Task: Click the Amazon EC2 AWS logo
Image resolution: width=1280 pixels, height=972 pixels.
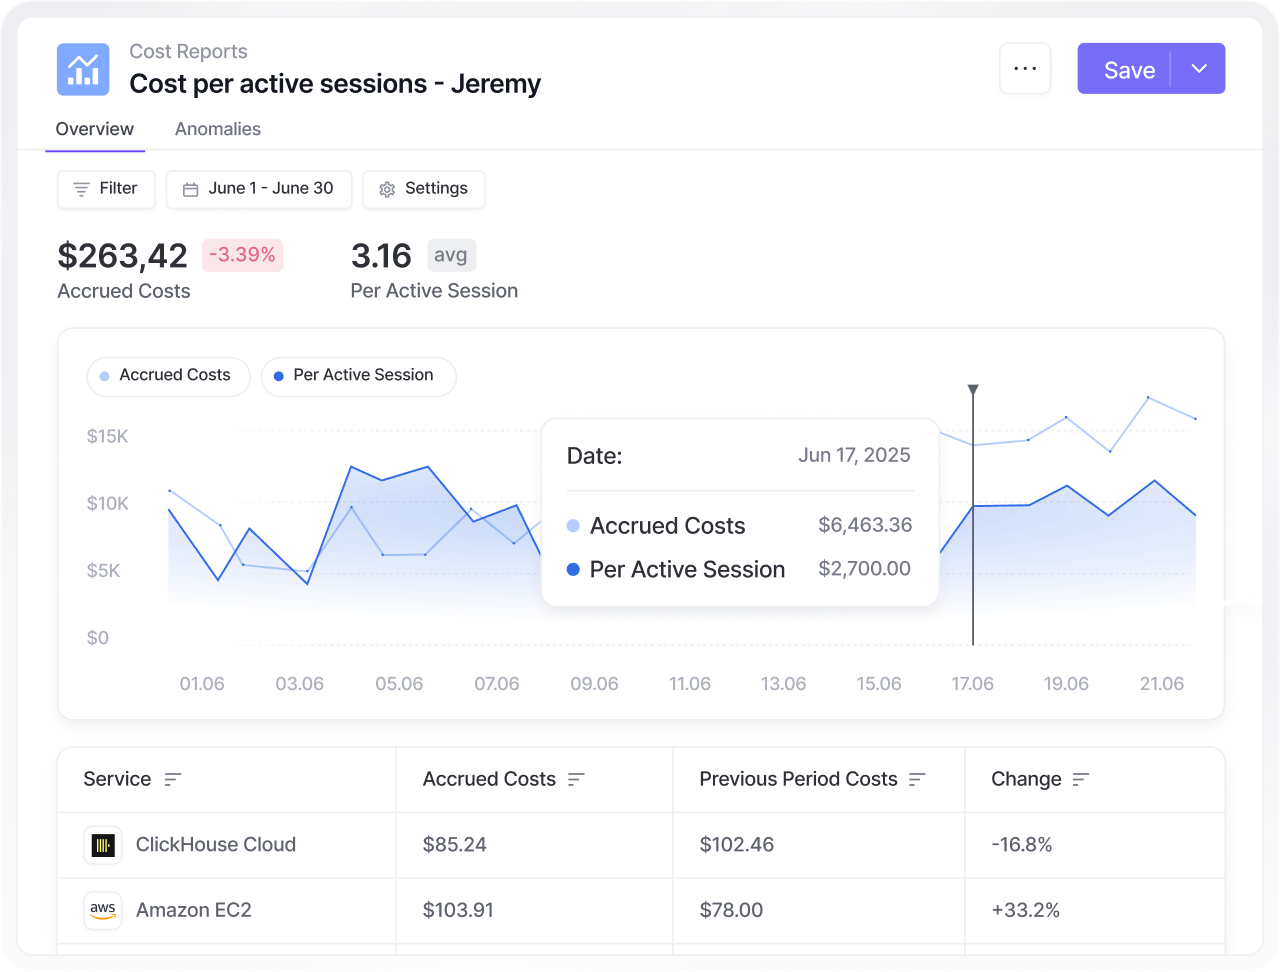Action: coord(103,911)
